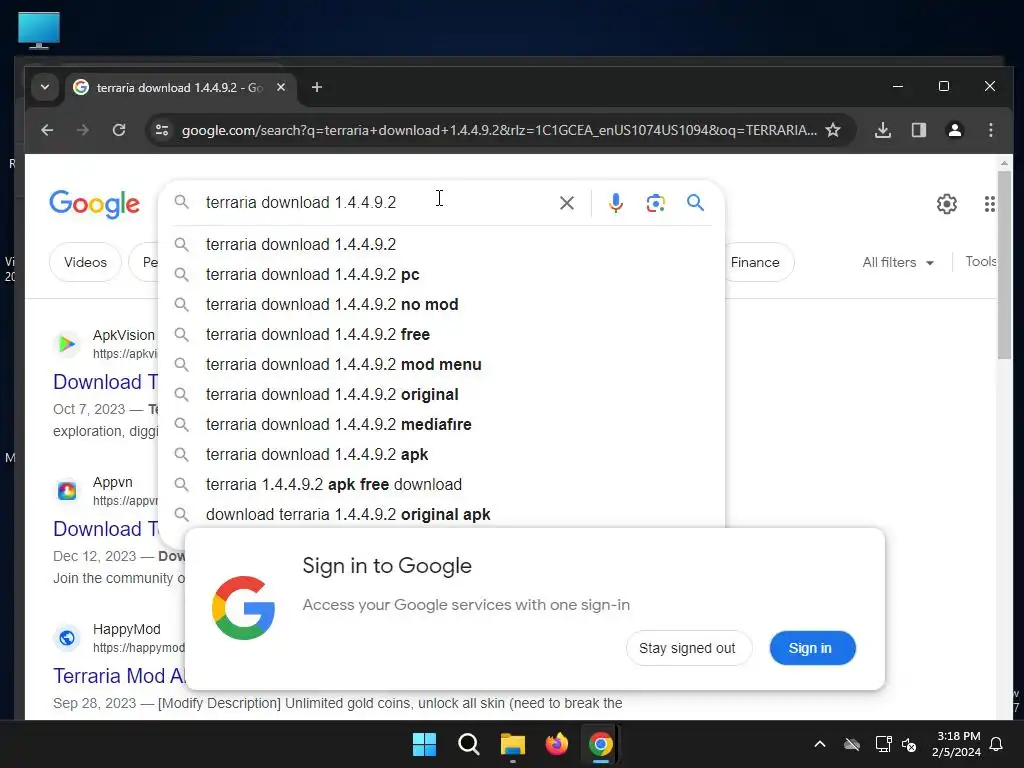Image resolution: width=1024 pixels, height=768 pixels.
Task: Click Stay signed out button
Action: [x=688, y=648]
